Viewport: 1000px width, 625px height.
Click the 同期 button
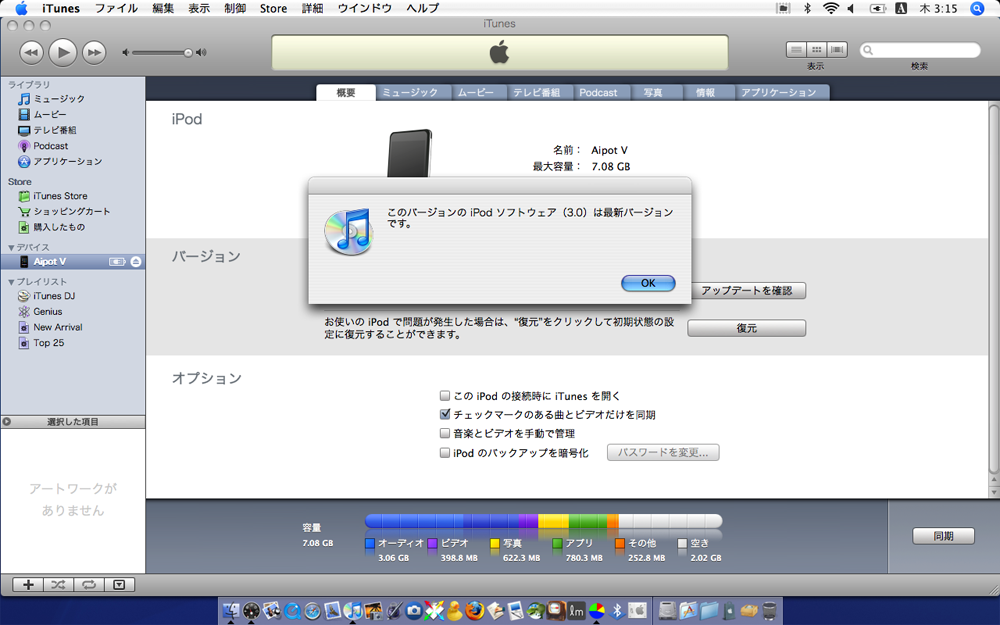[x=943, y=536]
